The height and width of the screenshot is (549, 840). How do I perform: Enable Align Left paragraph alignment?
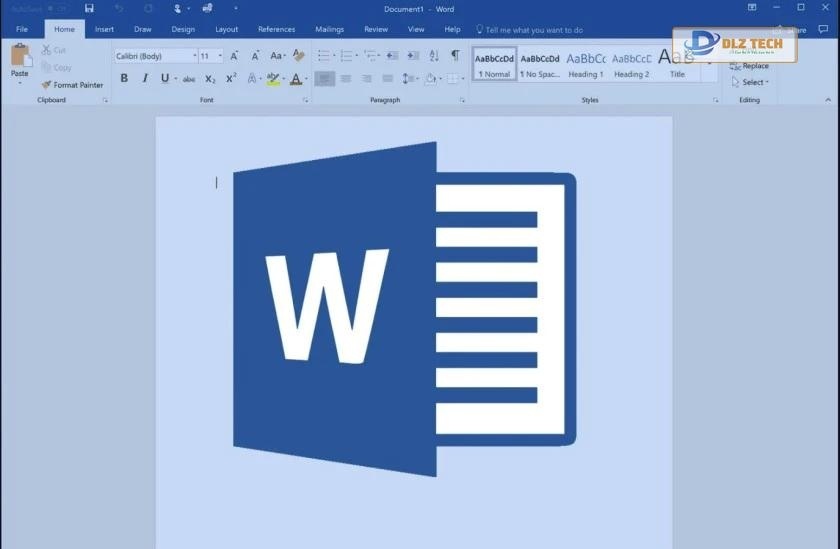324,78
